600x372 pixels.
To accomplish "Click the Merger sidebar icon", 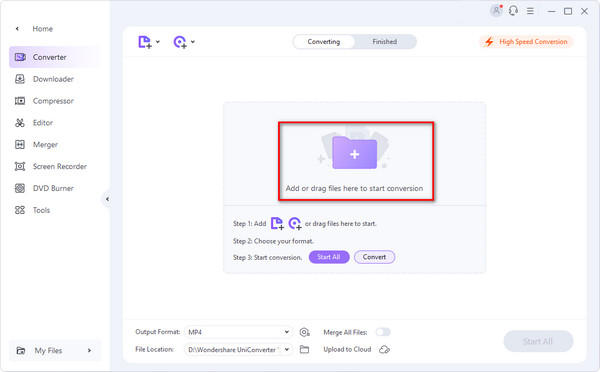I will tap(20, 144).
